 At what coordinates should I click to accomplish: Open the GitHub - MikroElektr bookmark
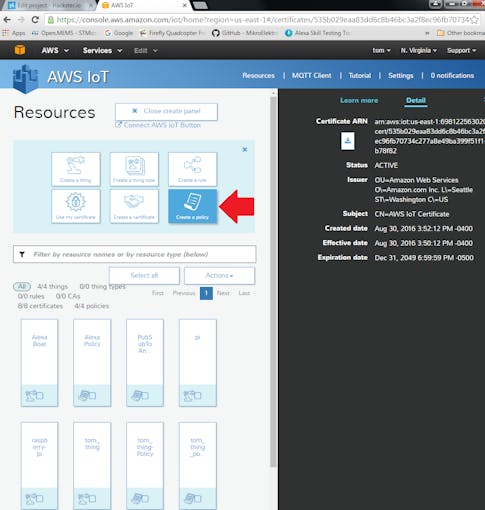tap(244, 33)
